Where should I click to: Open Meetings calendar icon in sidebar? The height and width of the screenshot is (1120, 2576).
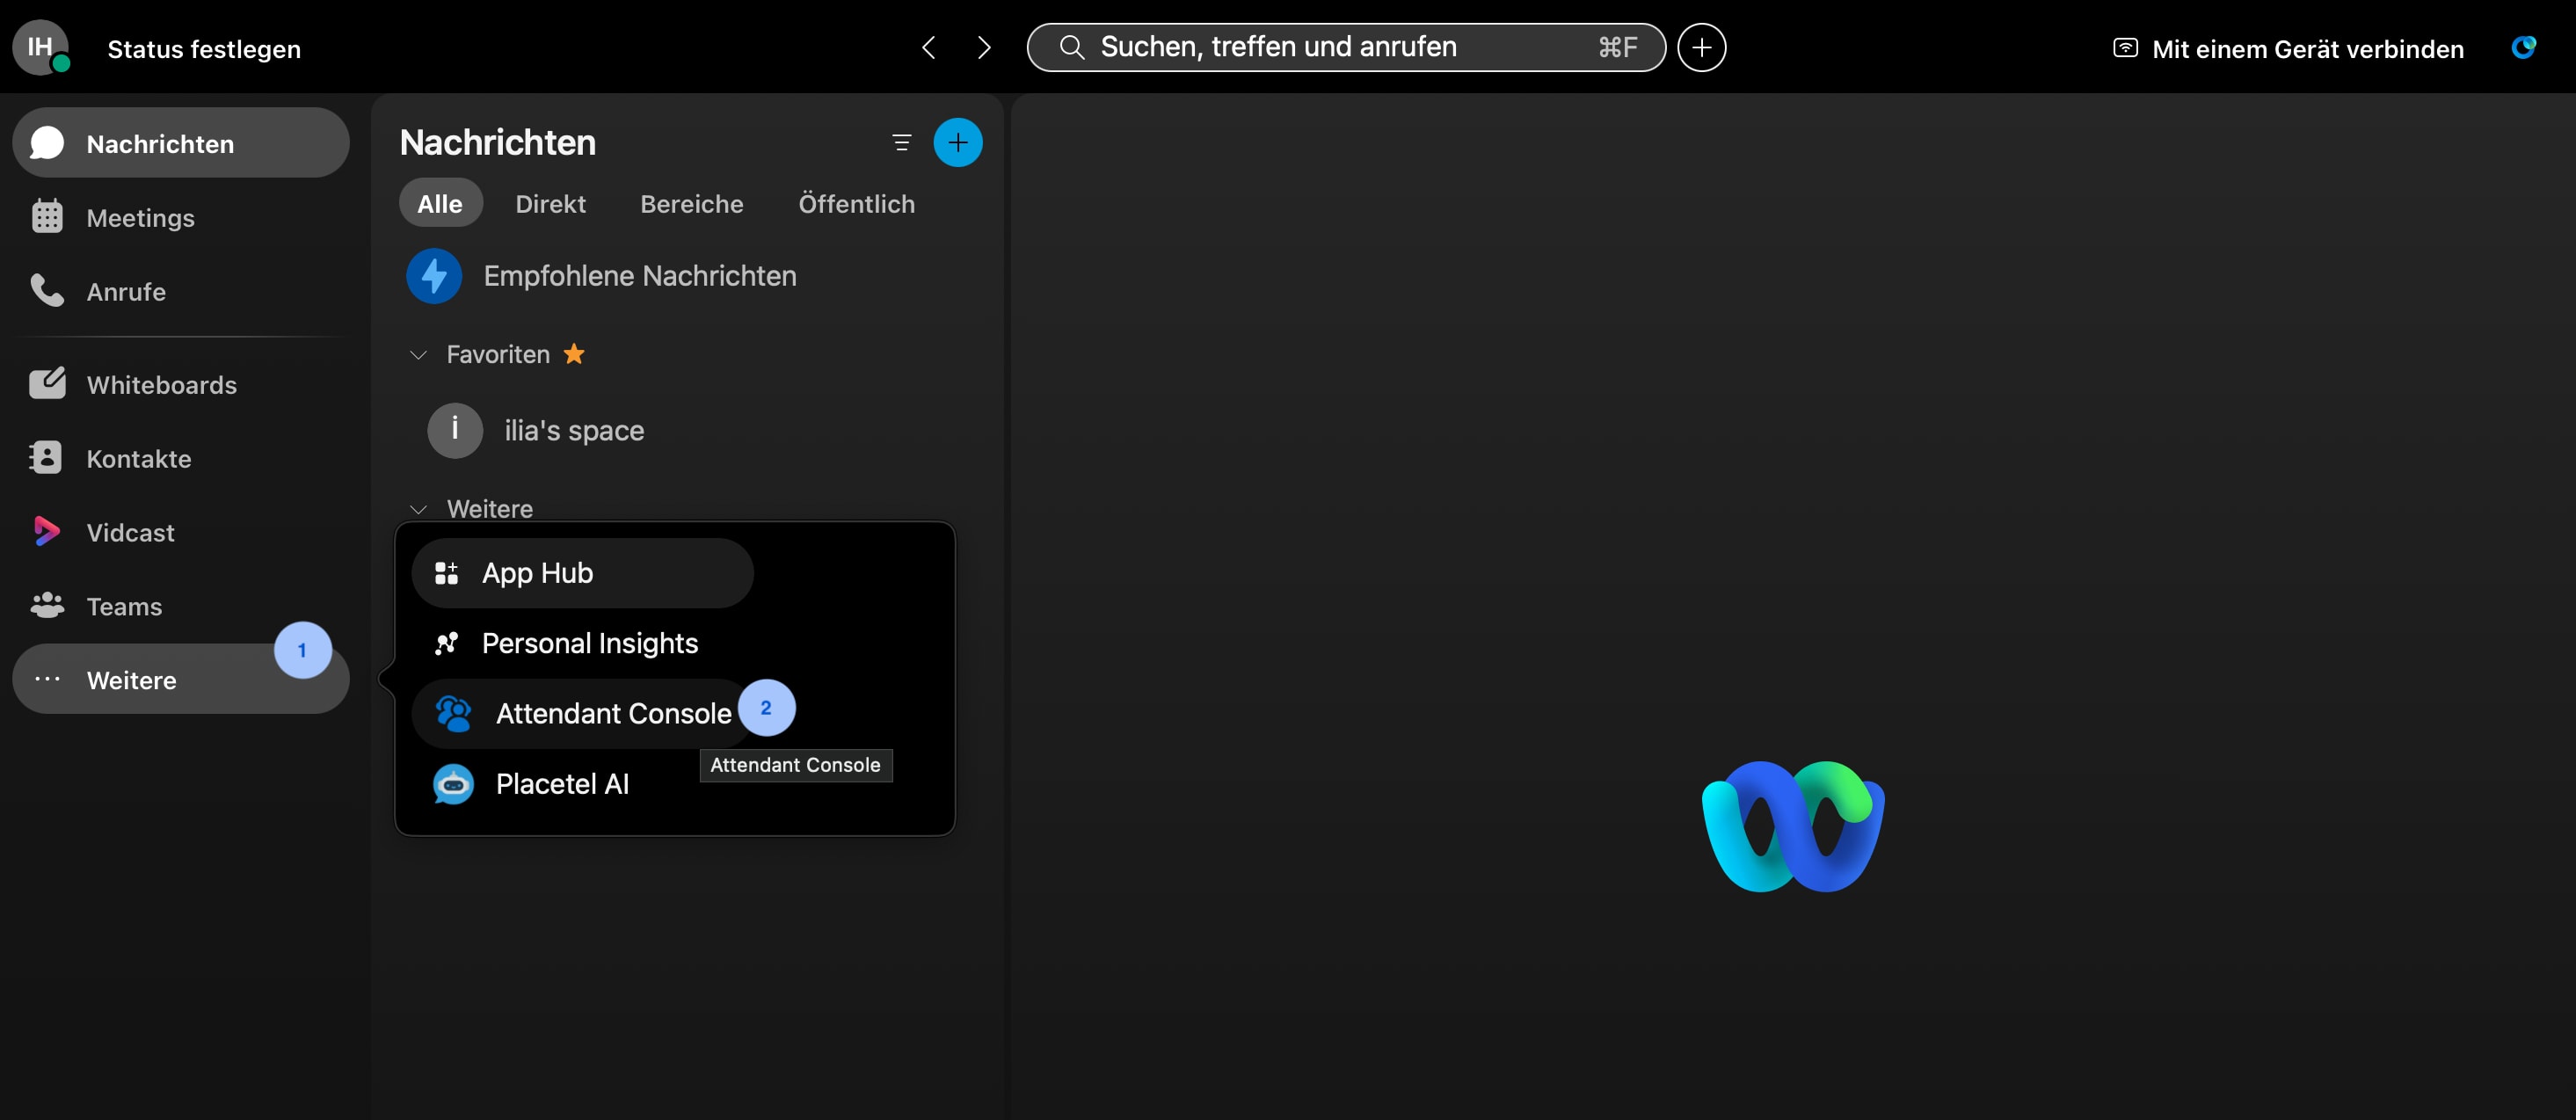point(47,217)
